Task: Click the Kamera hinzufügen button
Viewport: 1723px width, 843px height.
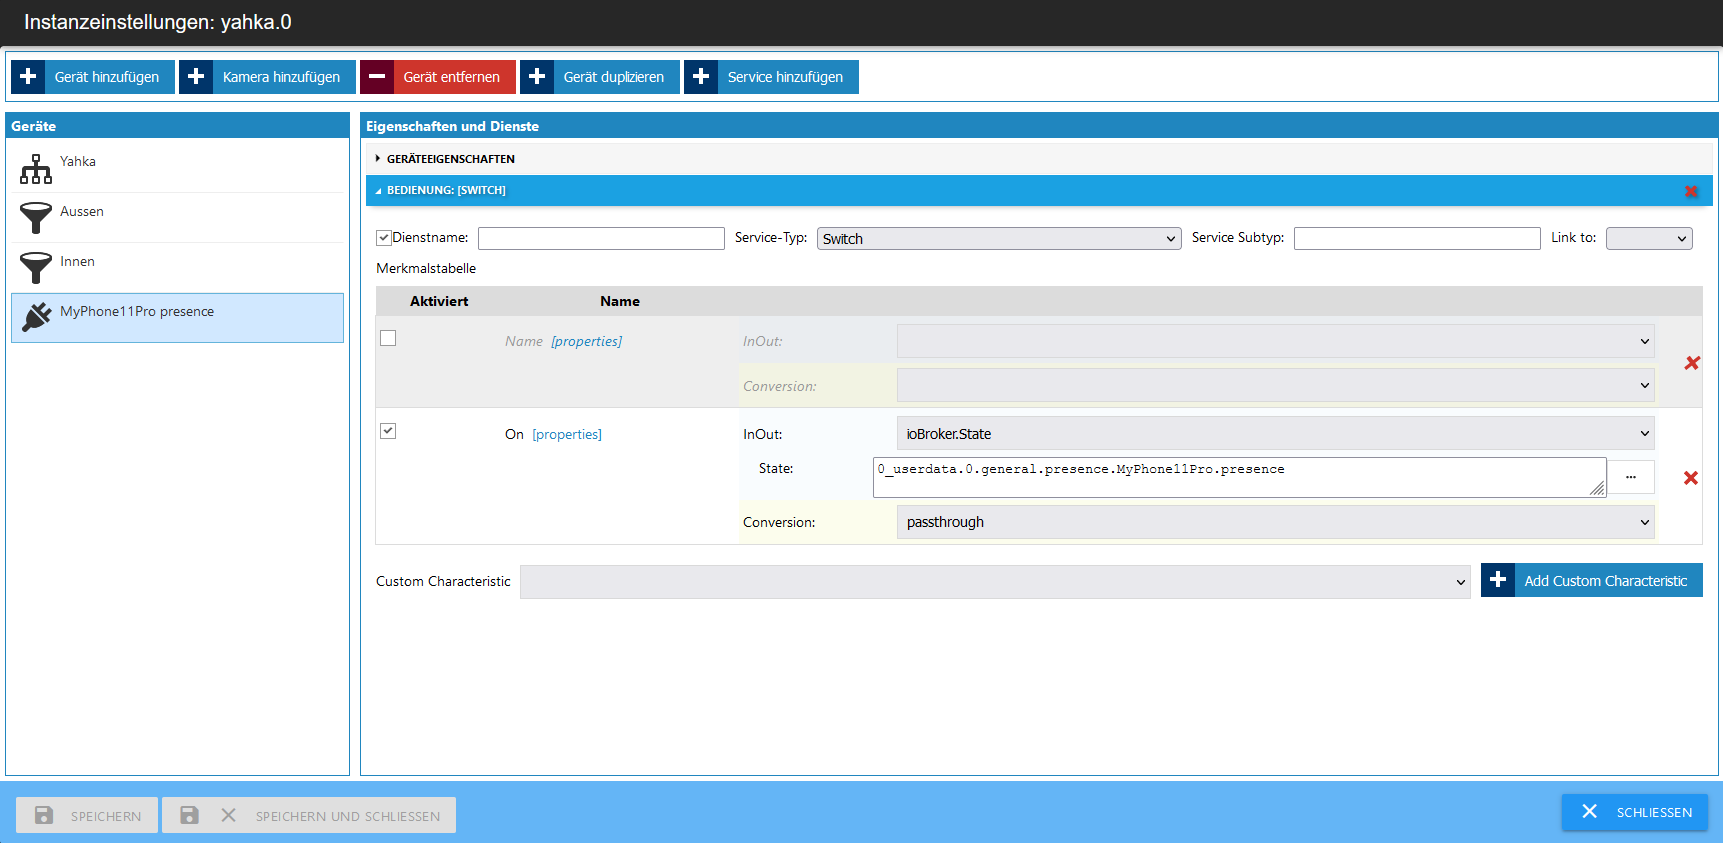Action: tap(267, 77)
